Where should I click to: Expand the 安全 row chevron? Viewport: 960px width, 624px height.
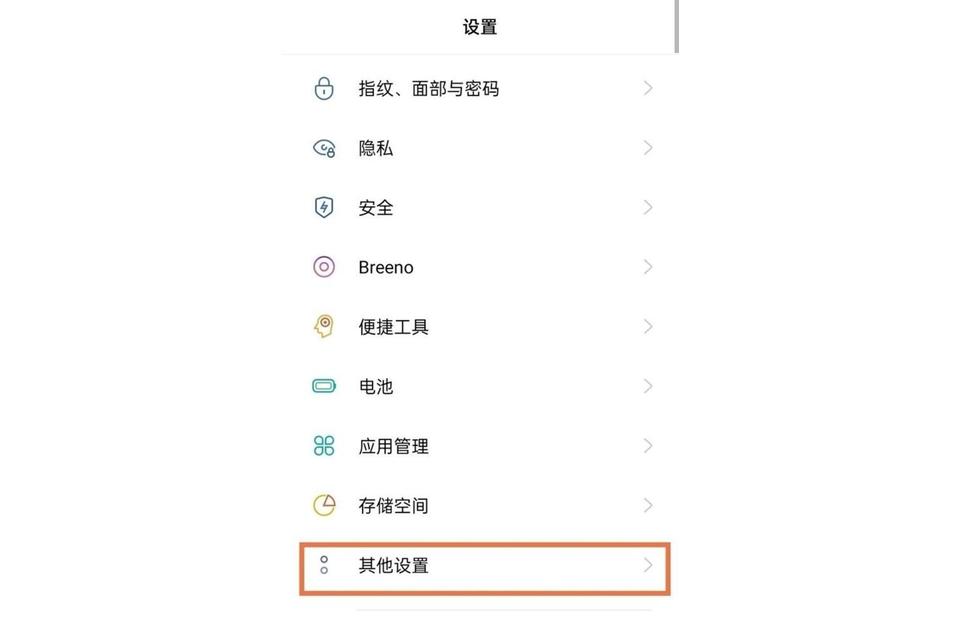tap(648, 208)
